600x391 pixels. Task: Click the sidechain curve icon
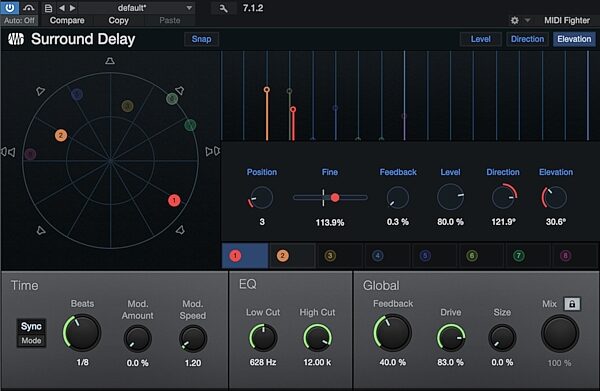click(x=29, y=8)
